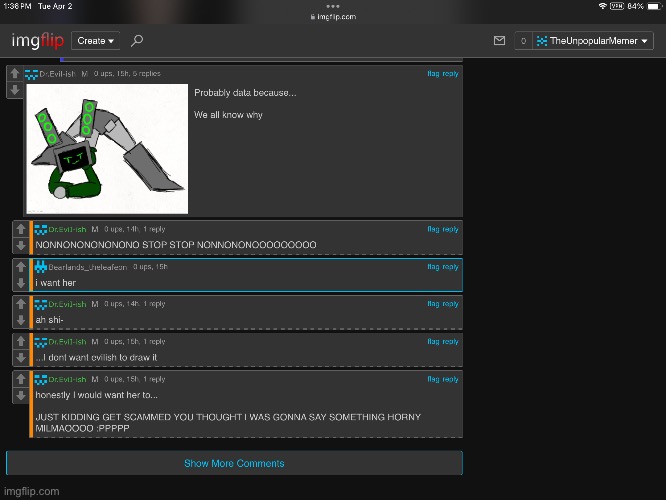Screen dimensions: 666x500
Task: Click the imgflip logo
Action: pos(37,41)
